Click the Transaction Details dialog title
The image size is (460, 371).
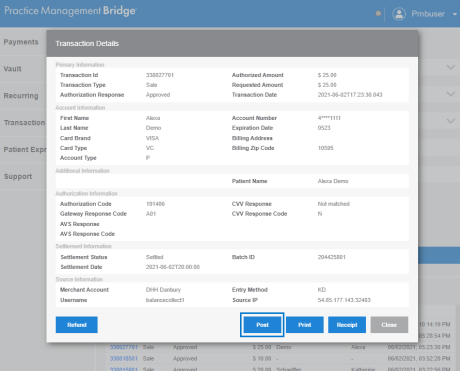click(87, 44)
